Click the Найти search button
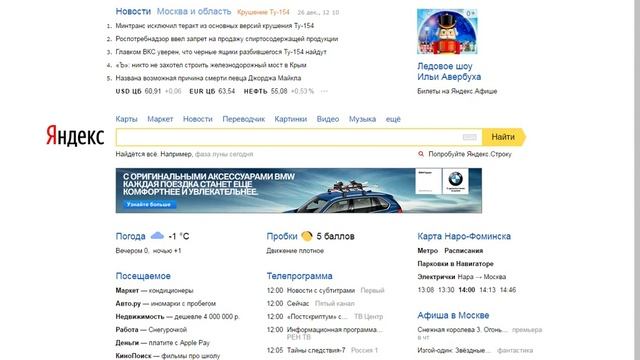 (504, 137)
